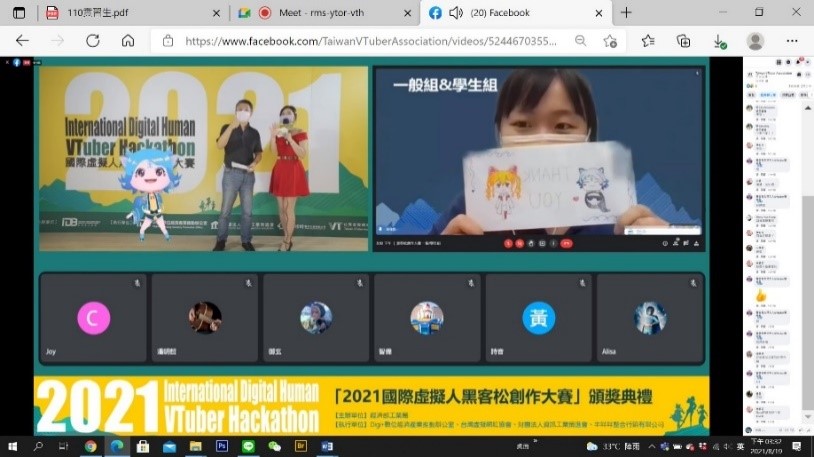Open Edge settings and more menu

[792, 41]
